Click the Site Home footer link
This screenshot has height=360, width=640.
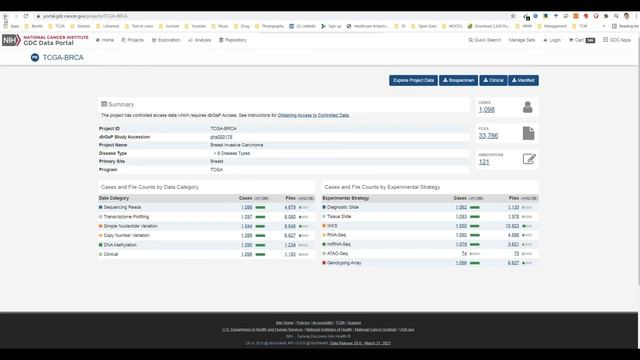pyautogui.click(x=284, y=323)
